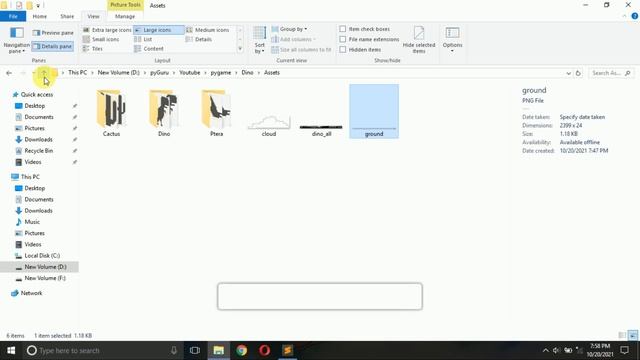
Task: Select the cloud image file
Action: (269, 125)
